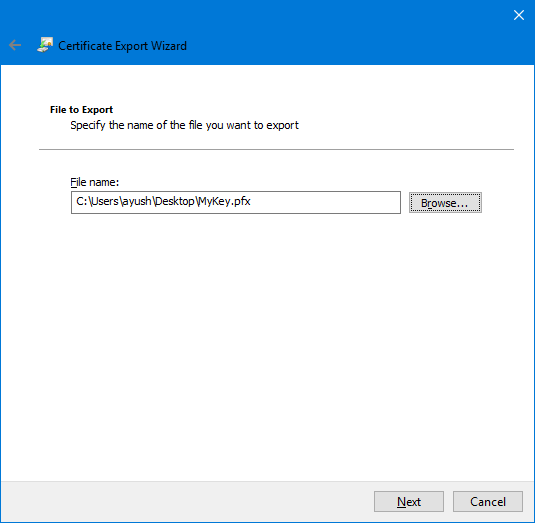Click on Users in the file path
Image resolution: width=535 pixels, height=523 pixels.
point(105,201)
